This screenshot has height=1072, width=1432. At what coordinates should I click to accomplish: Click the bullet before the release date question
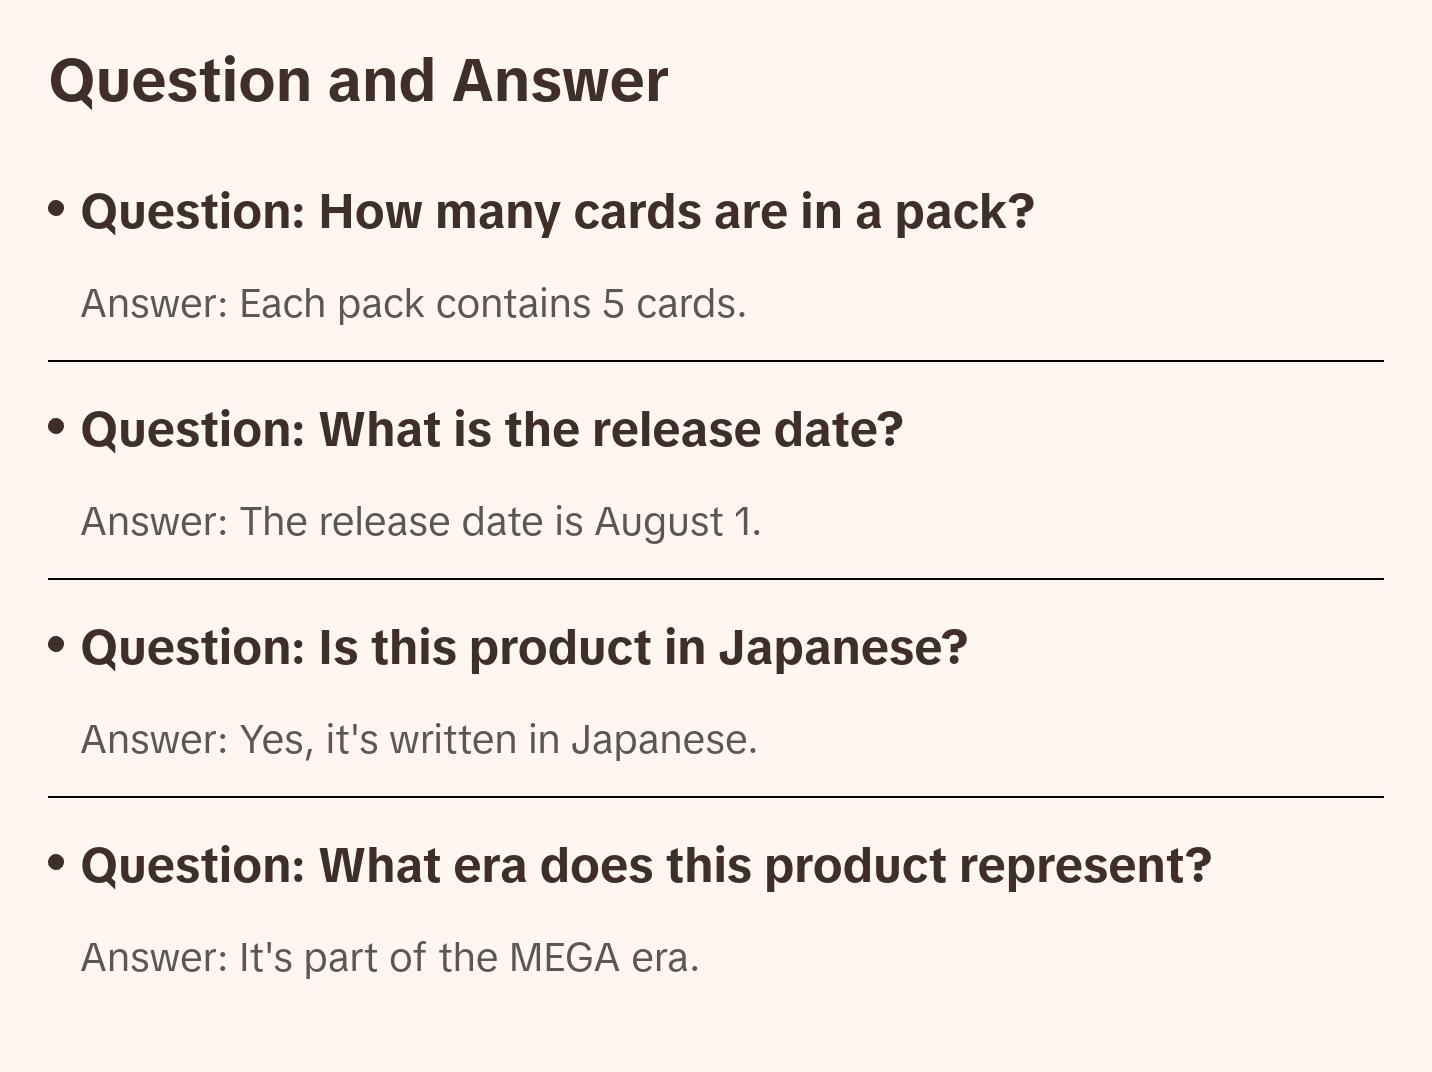(x=57, y=427)
